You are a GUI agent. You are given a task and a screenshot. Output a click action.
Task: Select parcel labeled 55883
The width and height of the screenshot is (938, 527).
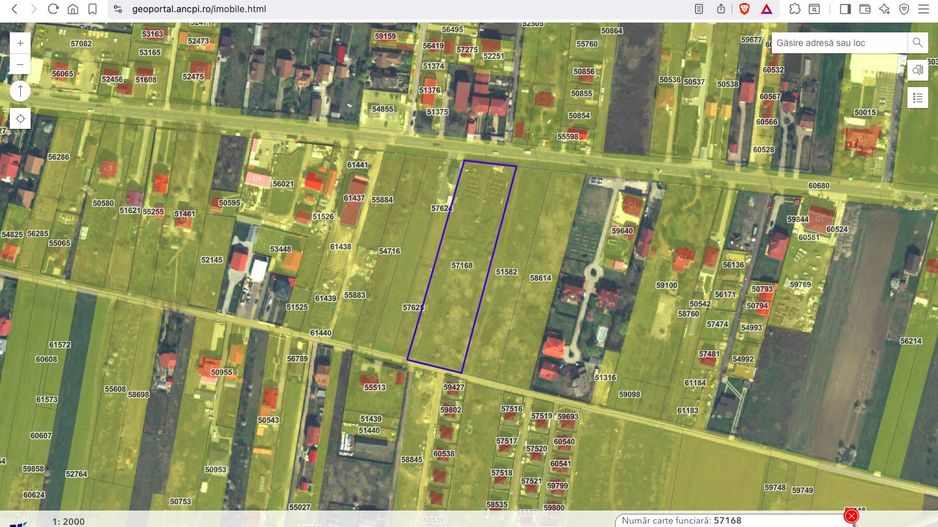click(x=355, y=295)
